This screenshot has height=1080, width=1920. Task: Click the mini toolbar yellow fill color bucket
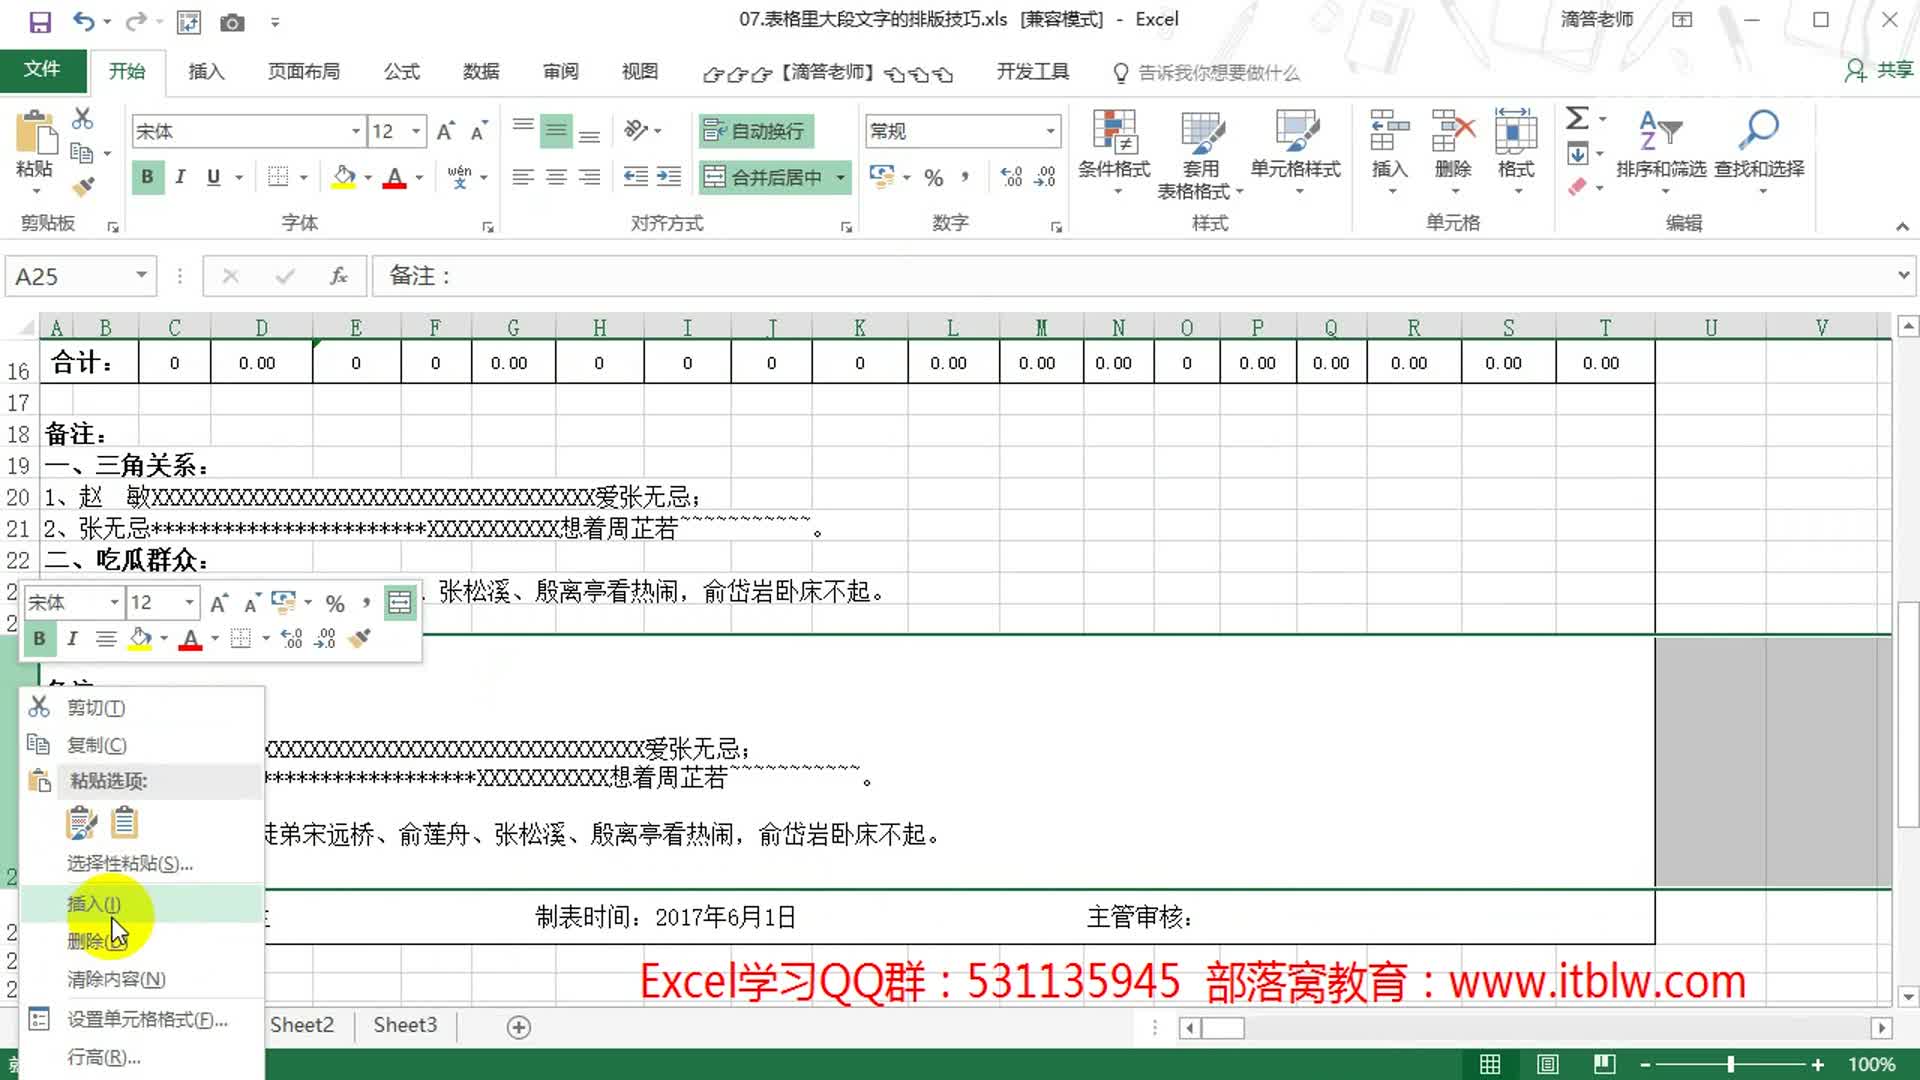pyautogui.click(x=140, y=638)
